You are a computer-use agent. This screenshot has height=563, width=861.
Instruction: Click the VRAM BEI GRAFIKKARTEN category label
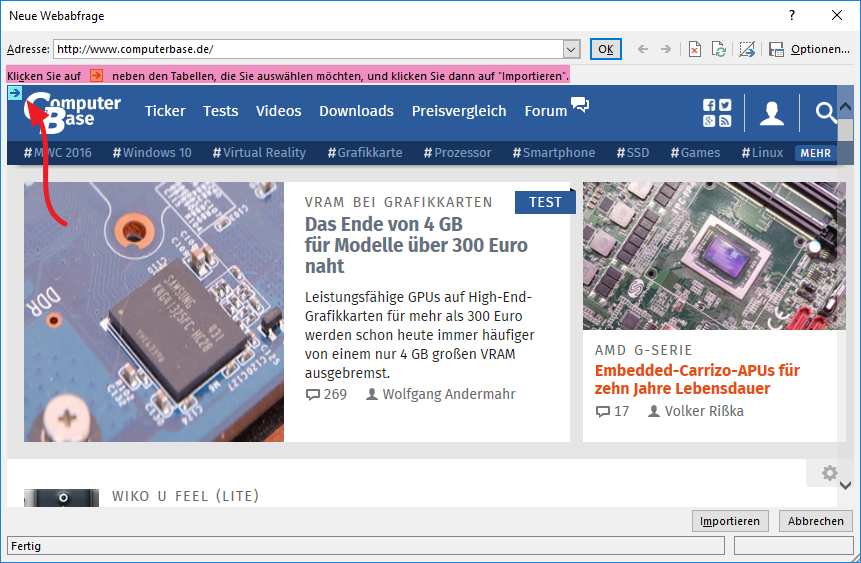pyautogui.click(x=399, y=202)
